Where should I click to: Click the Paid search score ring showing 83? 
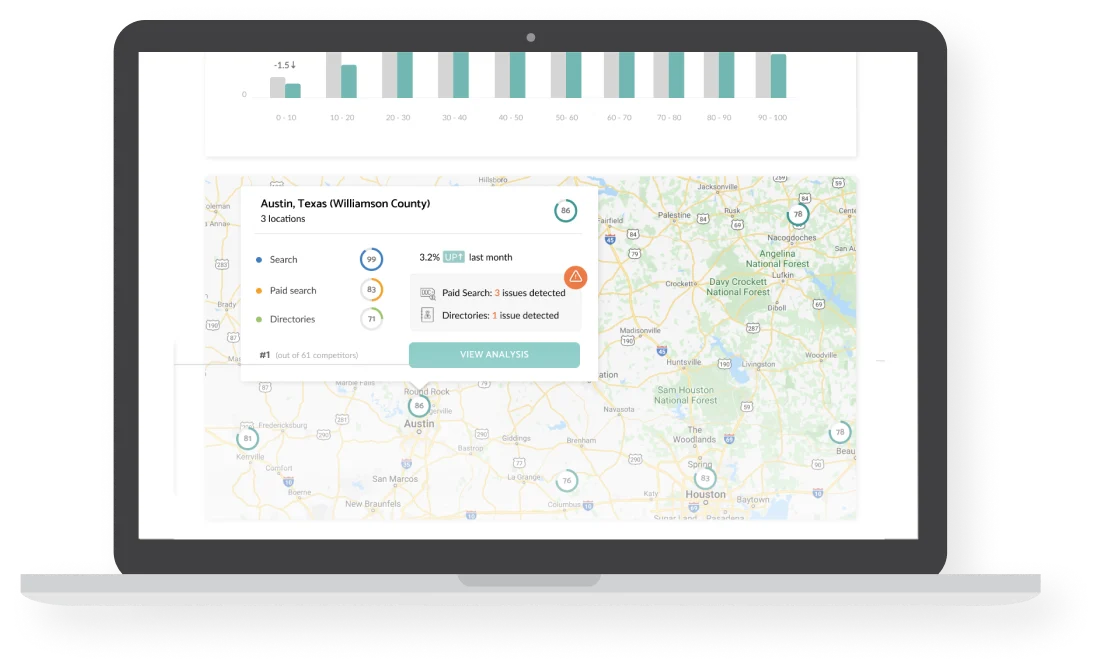point(371,290)
